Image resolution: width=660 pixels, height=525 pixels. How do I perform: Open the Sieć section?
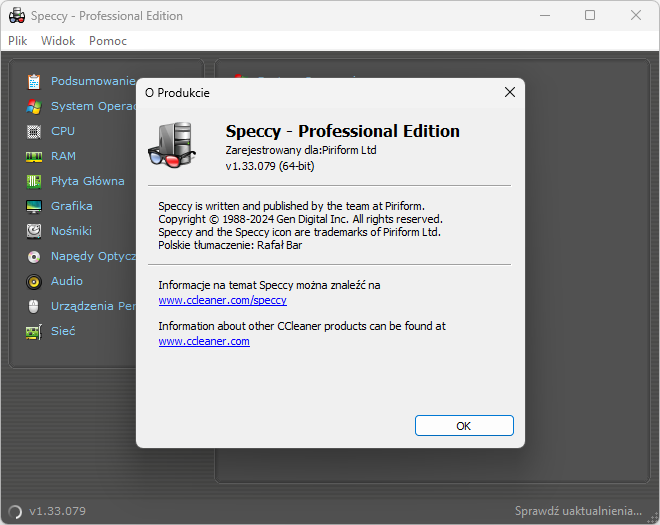pyautogui.click(x=63, y=331)
